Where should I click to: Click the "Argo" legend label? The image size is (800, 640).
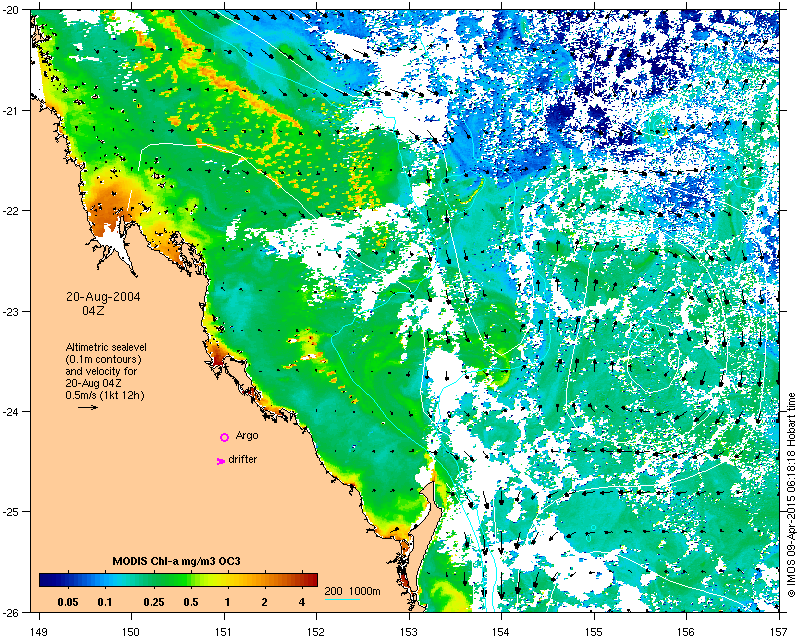(x=247, y=435)
